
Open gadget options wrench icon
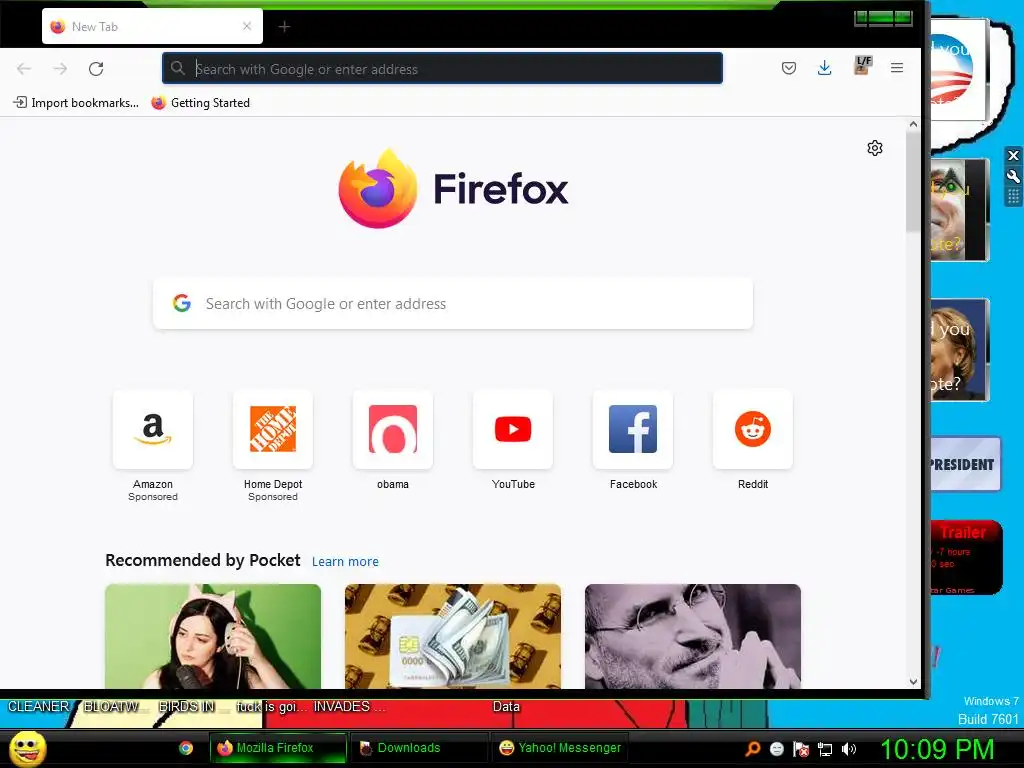click(1013, 176)
